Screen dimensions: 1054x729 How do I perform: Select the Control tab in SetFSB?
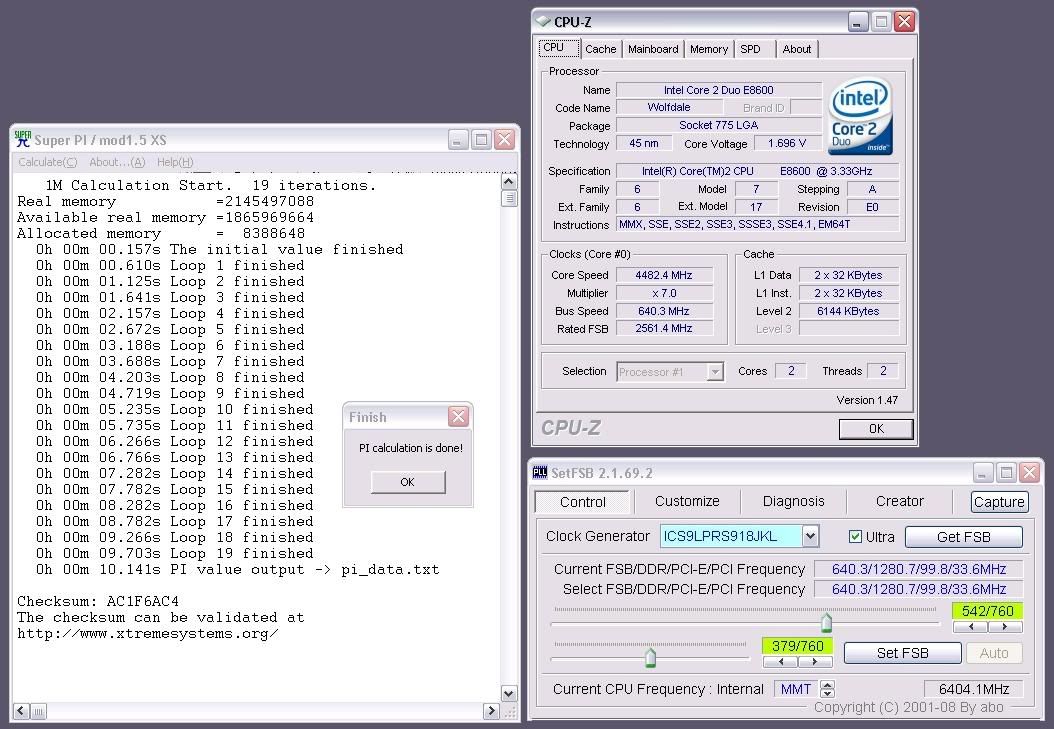(582, 502)
